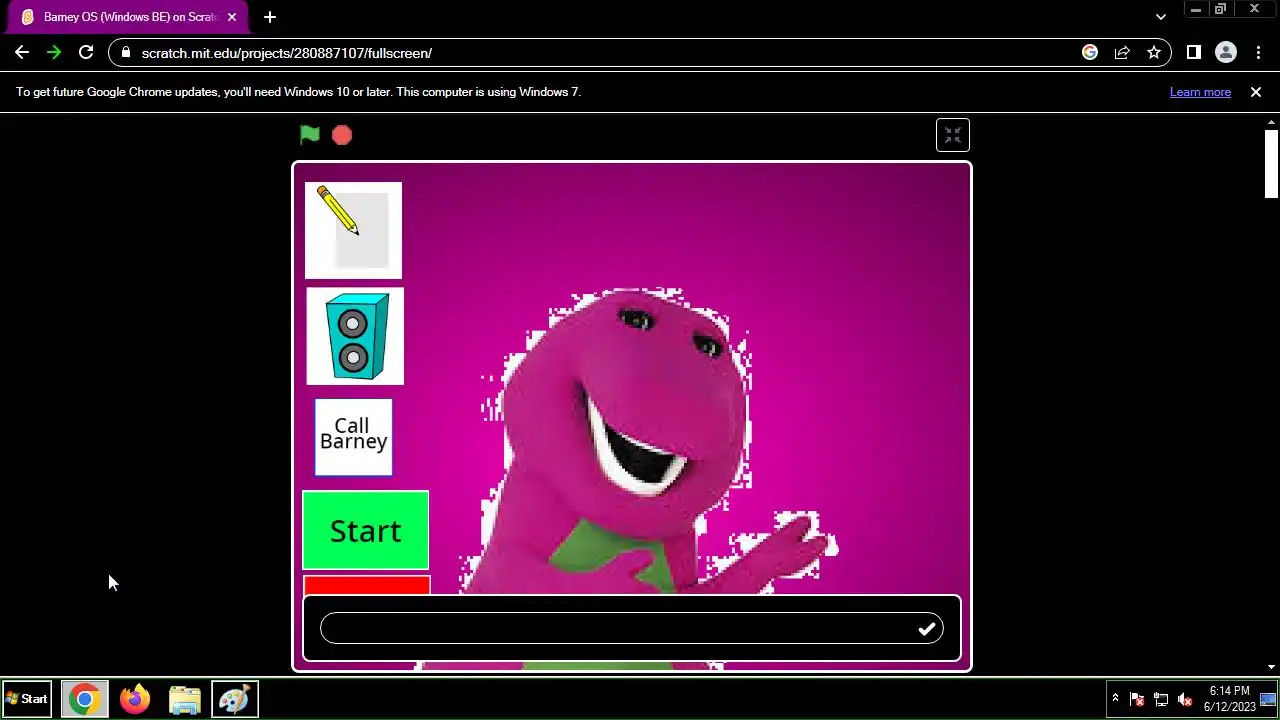Screen dimensions: 1280x720
Task: Open the speaker sound app icon
Action: pyautogui.click(x=355, y=336)
